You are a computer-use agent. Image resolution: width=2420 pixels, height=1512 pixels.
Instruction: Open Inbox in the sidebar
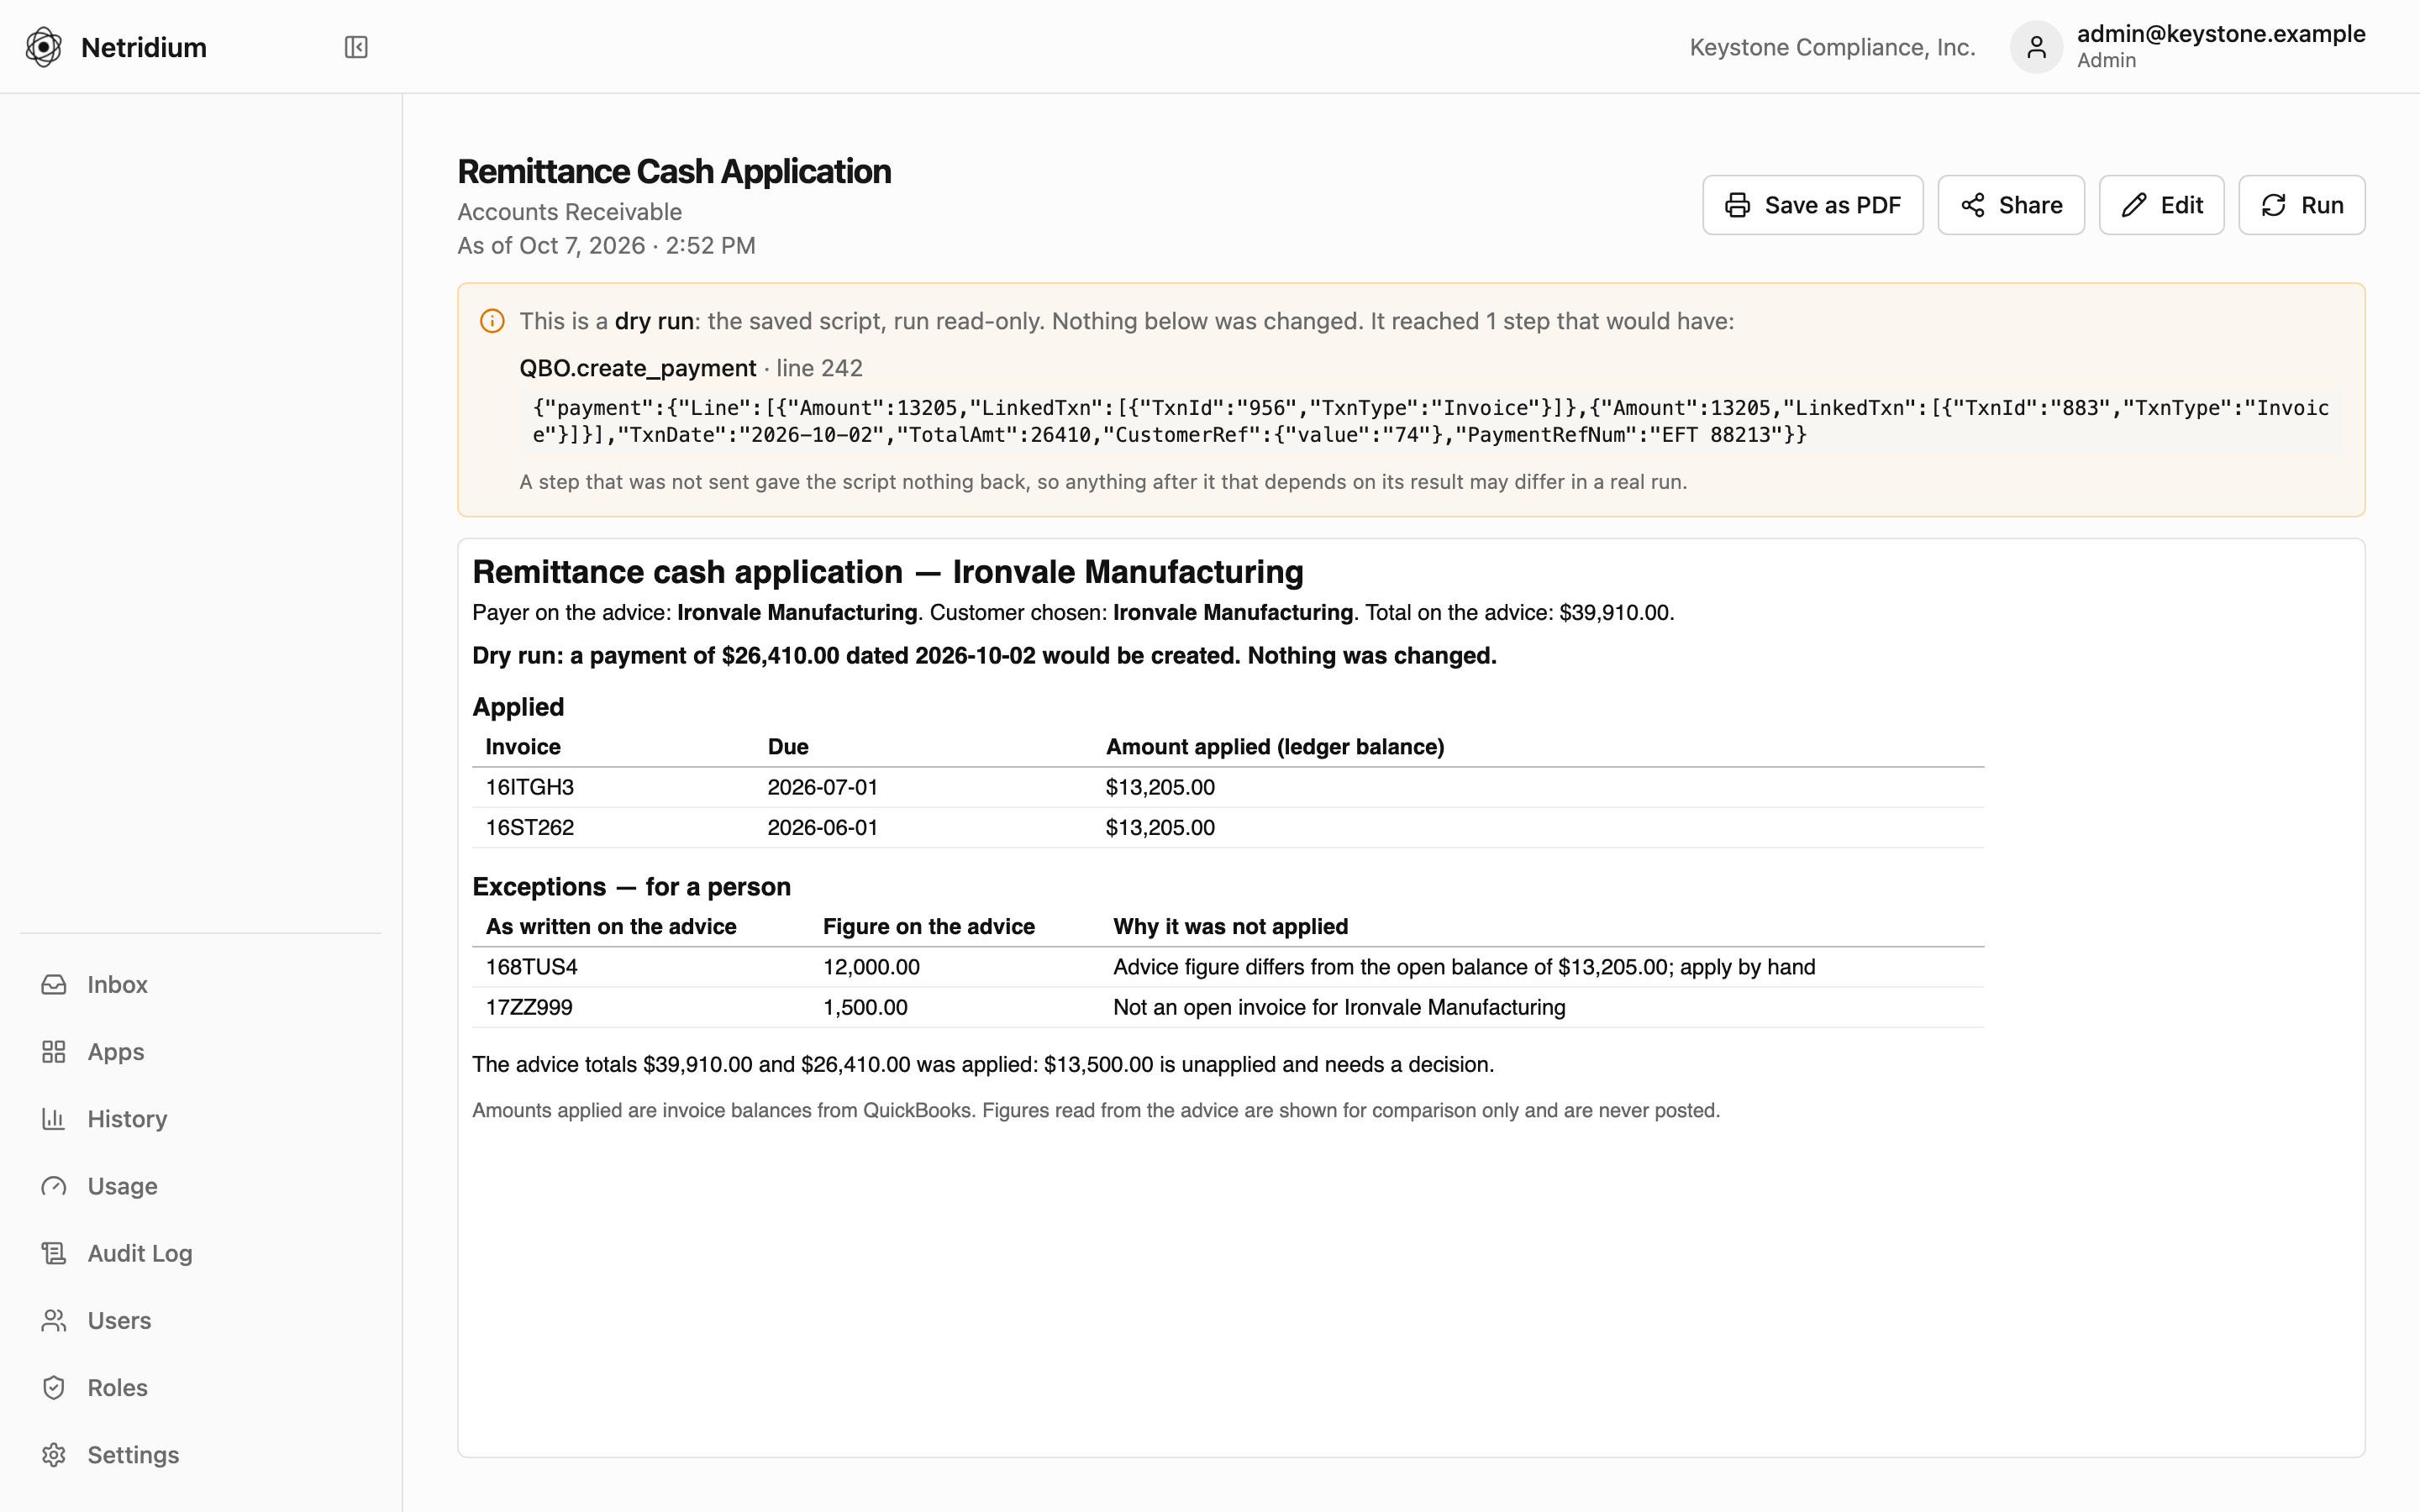coord(201,985)
